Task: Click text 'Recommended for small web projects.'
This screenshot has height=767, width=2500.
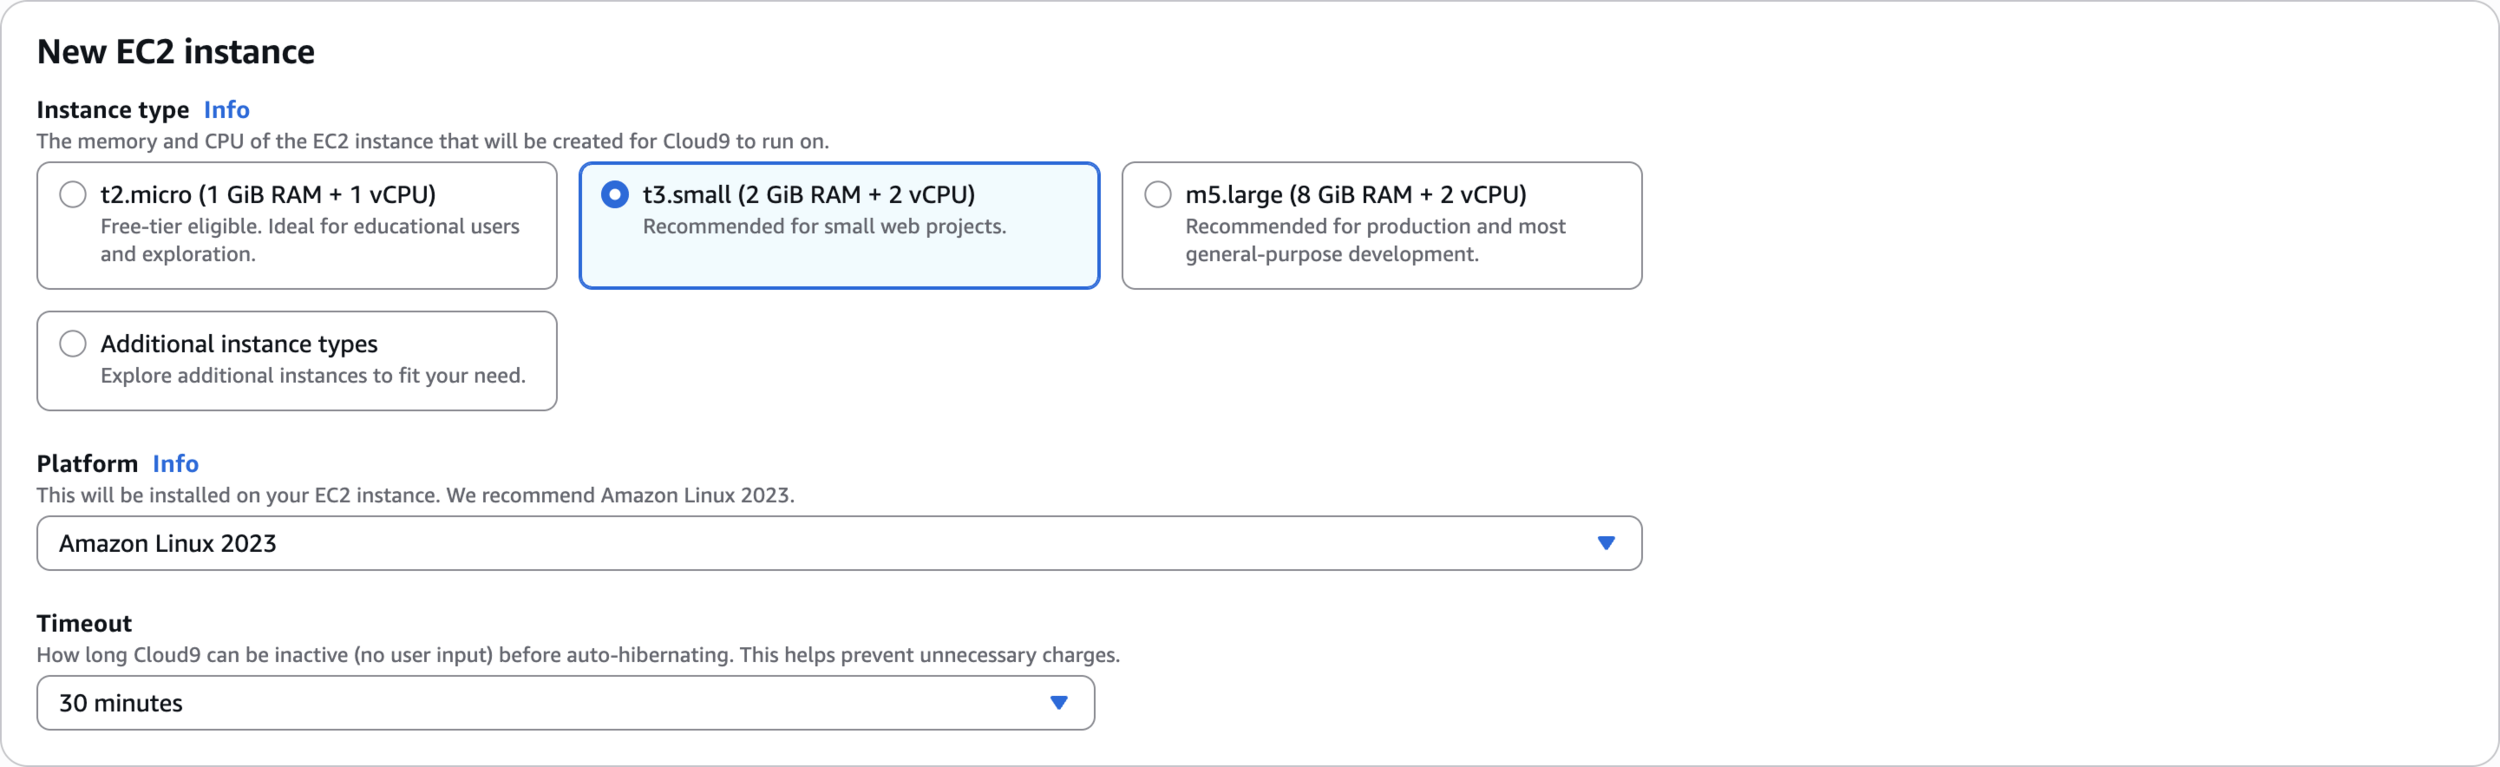Action: pos(825,227)
